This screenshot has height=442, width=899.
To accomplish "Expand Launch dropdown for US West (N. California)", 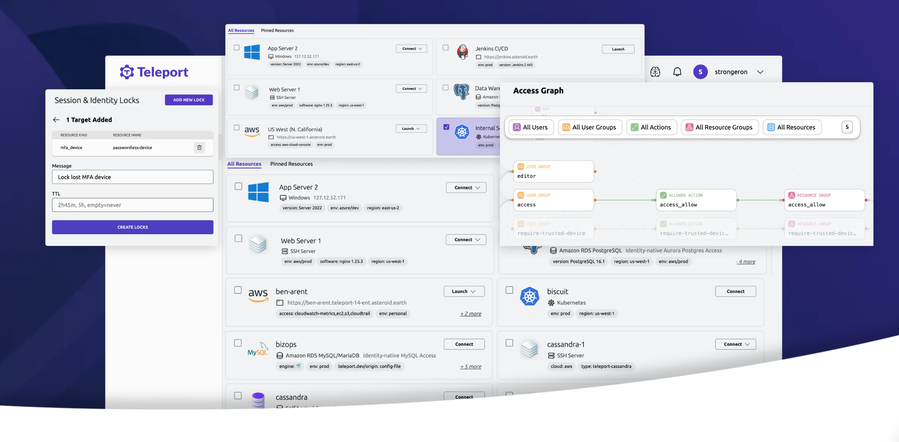I will pyautogui.click(x=411, y=128).
